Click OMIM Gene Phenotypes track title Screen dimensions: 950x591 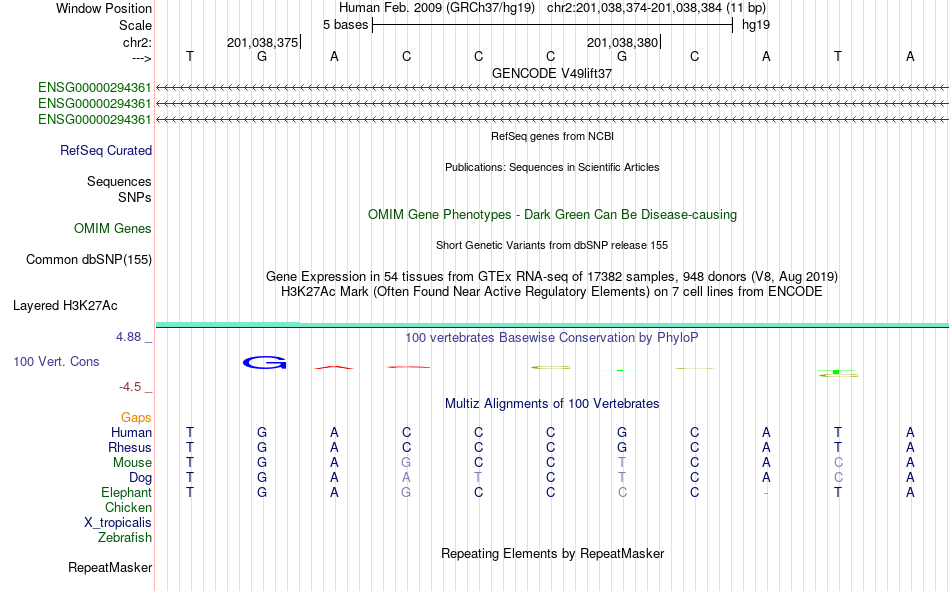tap(553, 215)
